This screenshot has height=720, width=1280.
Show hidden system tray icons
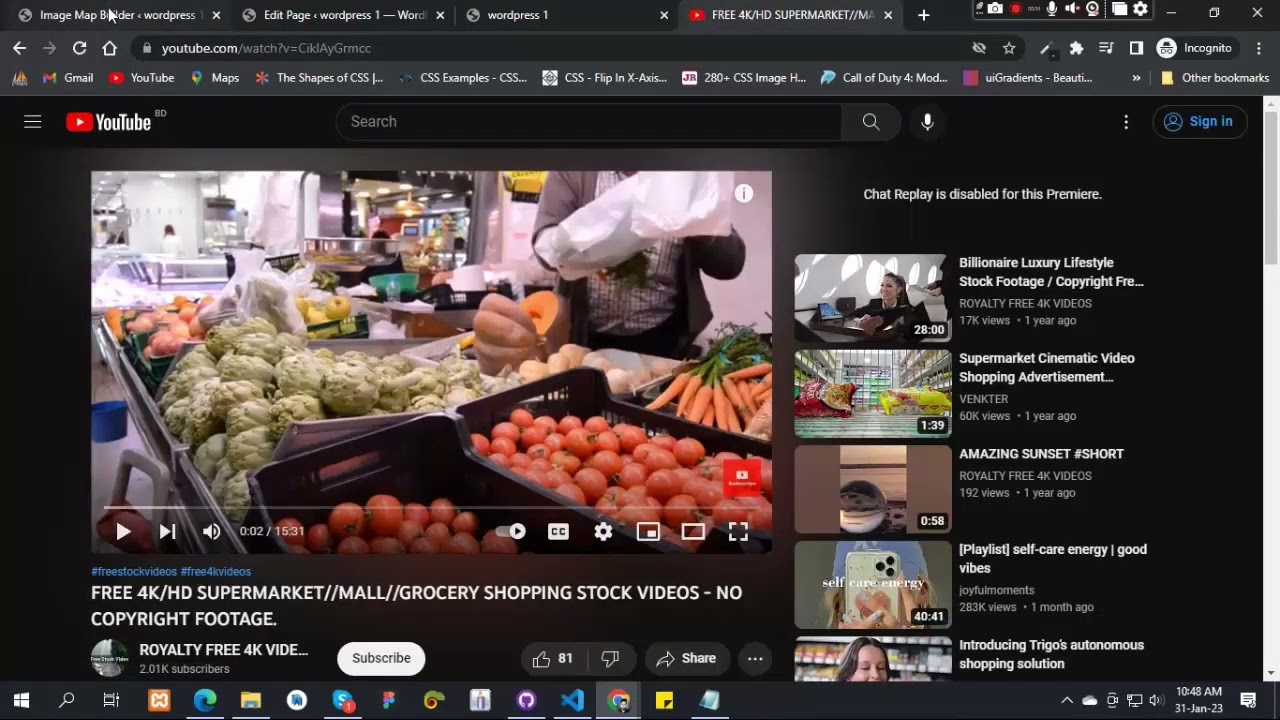1067,700
